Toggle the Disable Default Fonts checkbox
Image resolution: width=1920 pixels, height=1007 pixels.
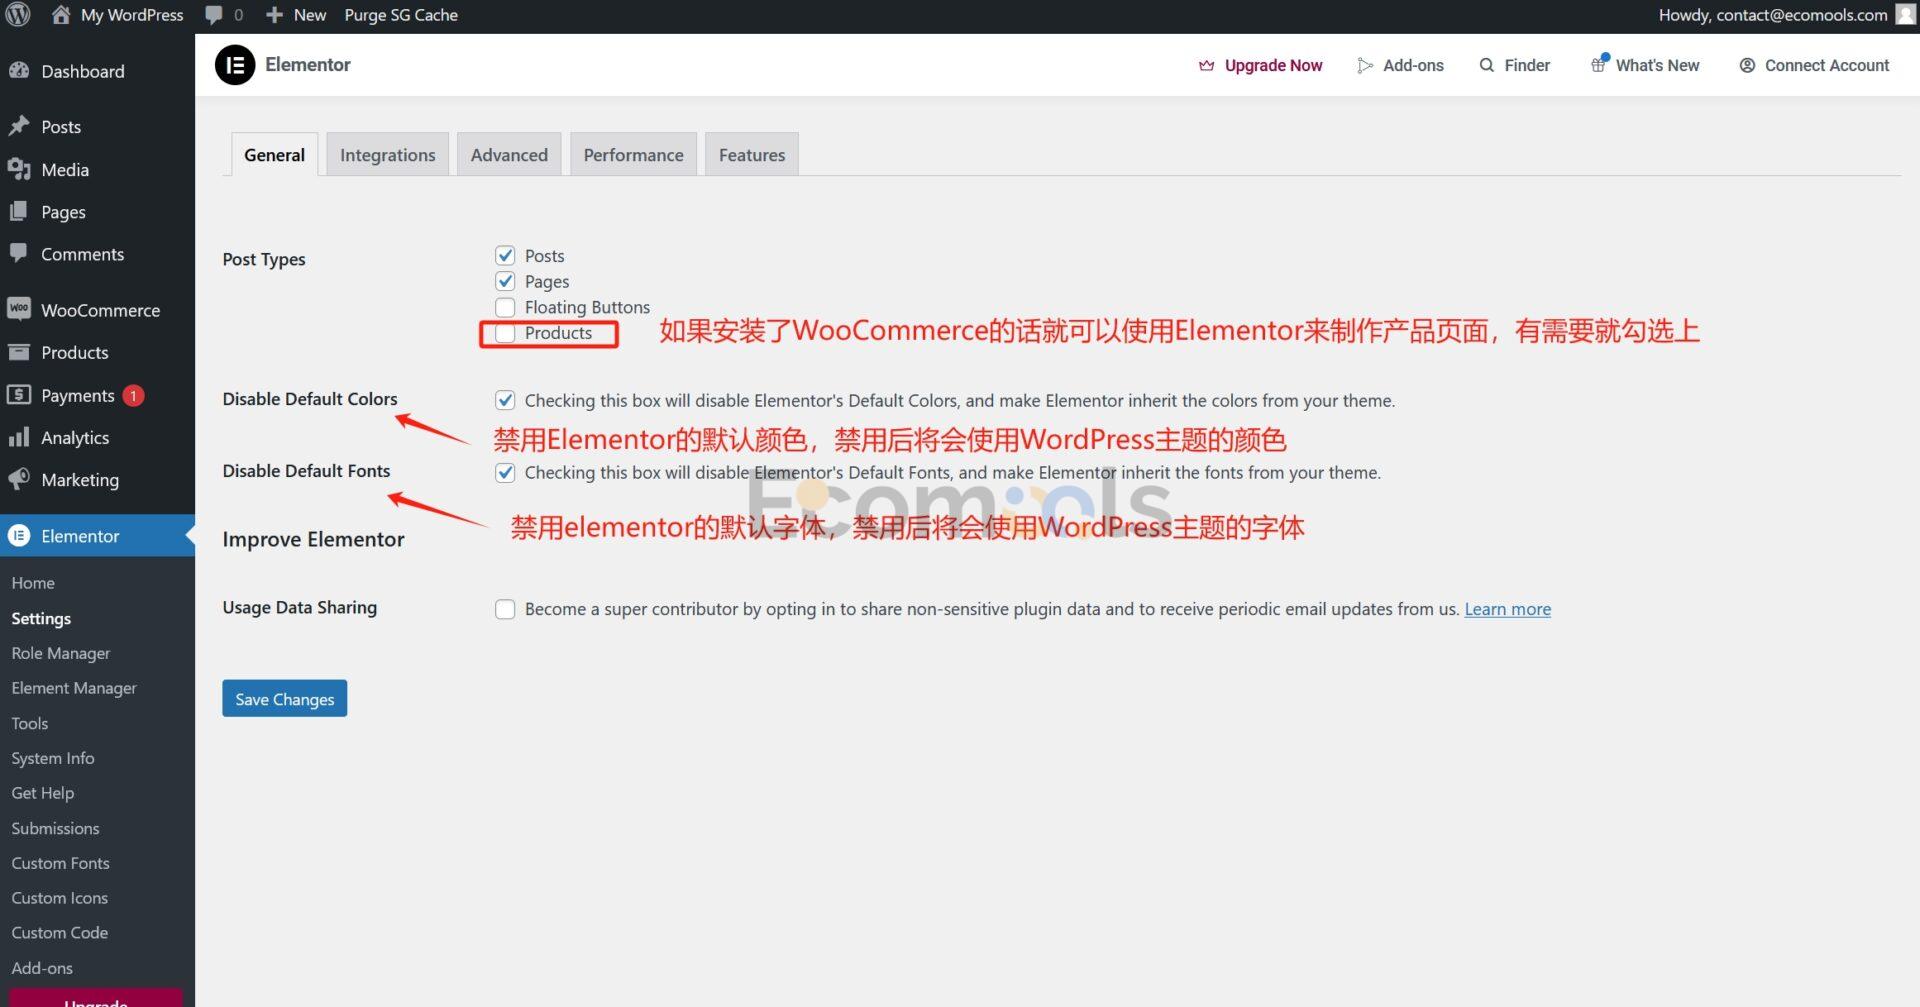505,472
